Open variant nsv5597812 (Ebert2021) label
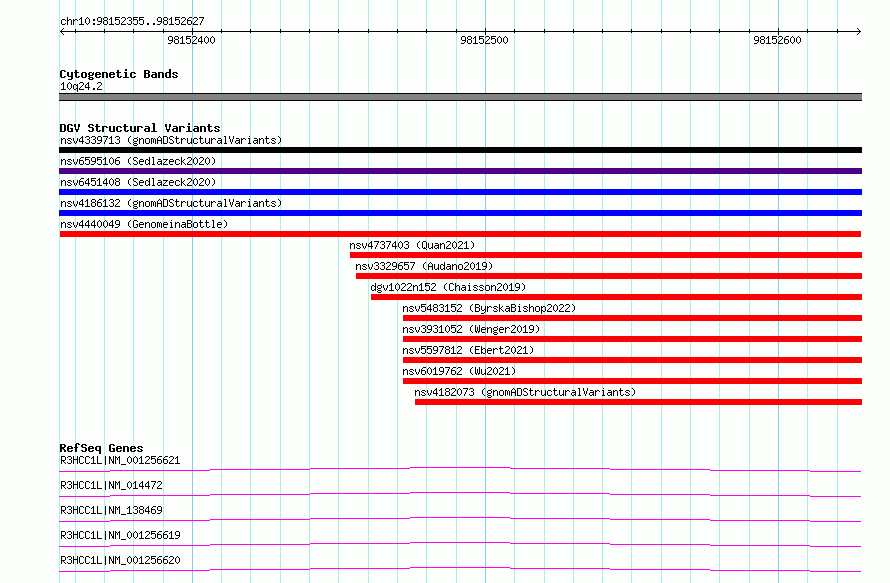Screen dimensions: 890x583 click(468, 350)
